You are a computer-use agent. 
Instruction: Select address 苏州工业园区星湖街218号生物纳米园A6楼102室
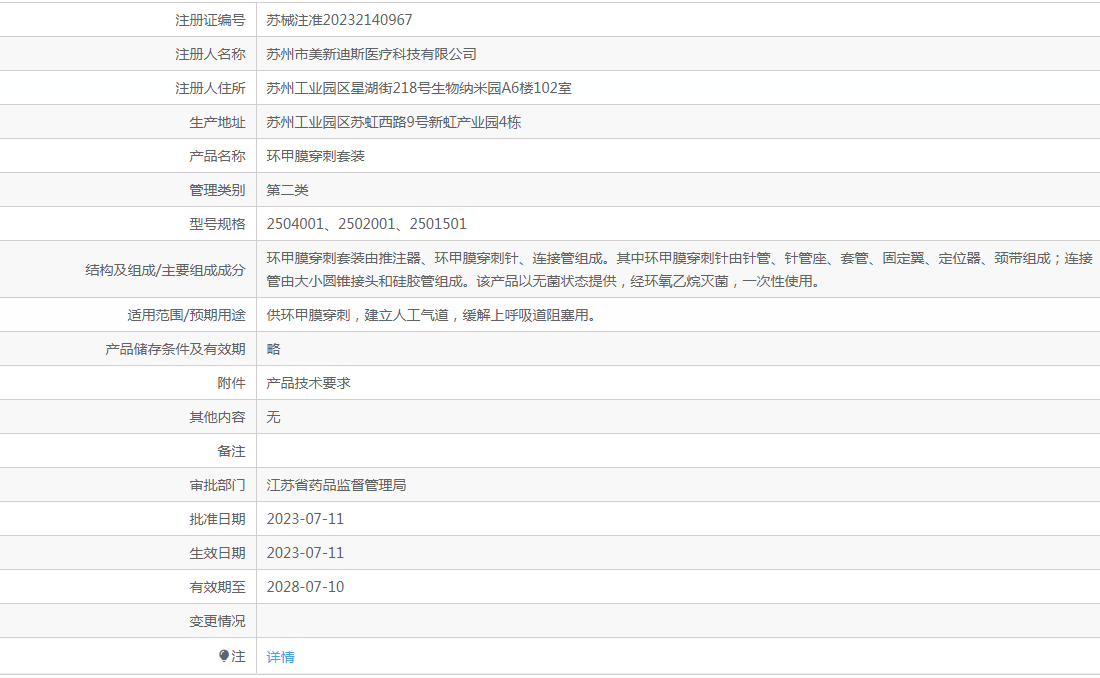pyautogui.click(x=419, y=88)
